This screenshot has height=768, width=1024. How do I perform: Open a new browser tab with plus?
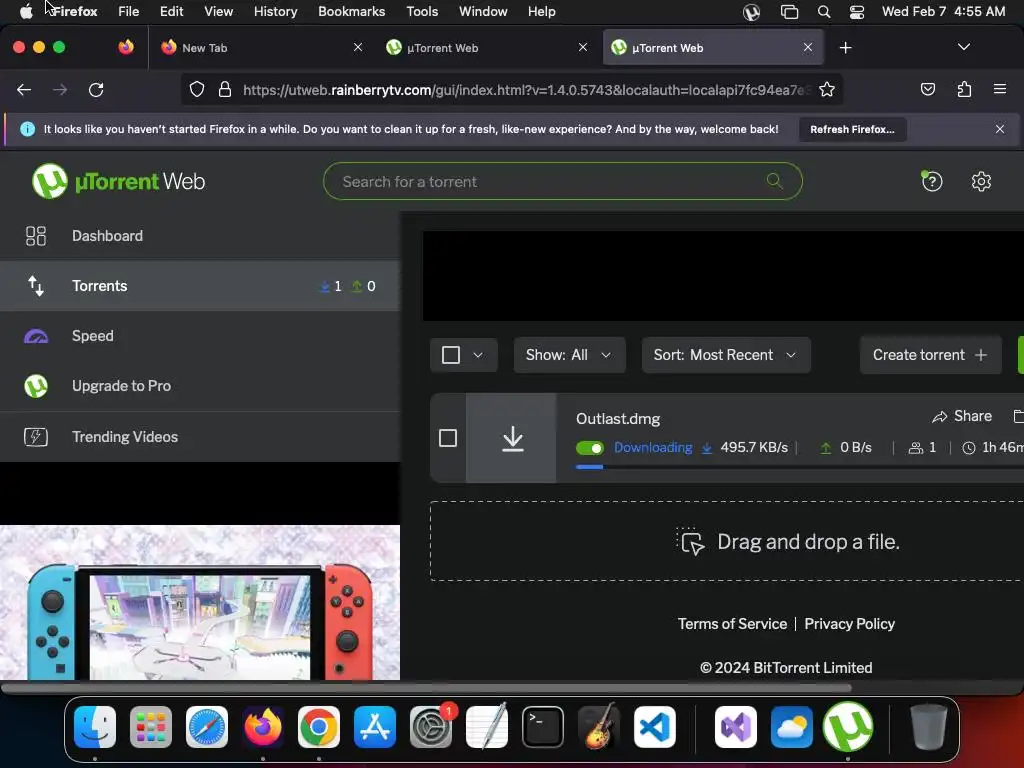[x=845, y=48]
